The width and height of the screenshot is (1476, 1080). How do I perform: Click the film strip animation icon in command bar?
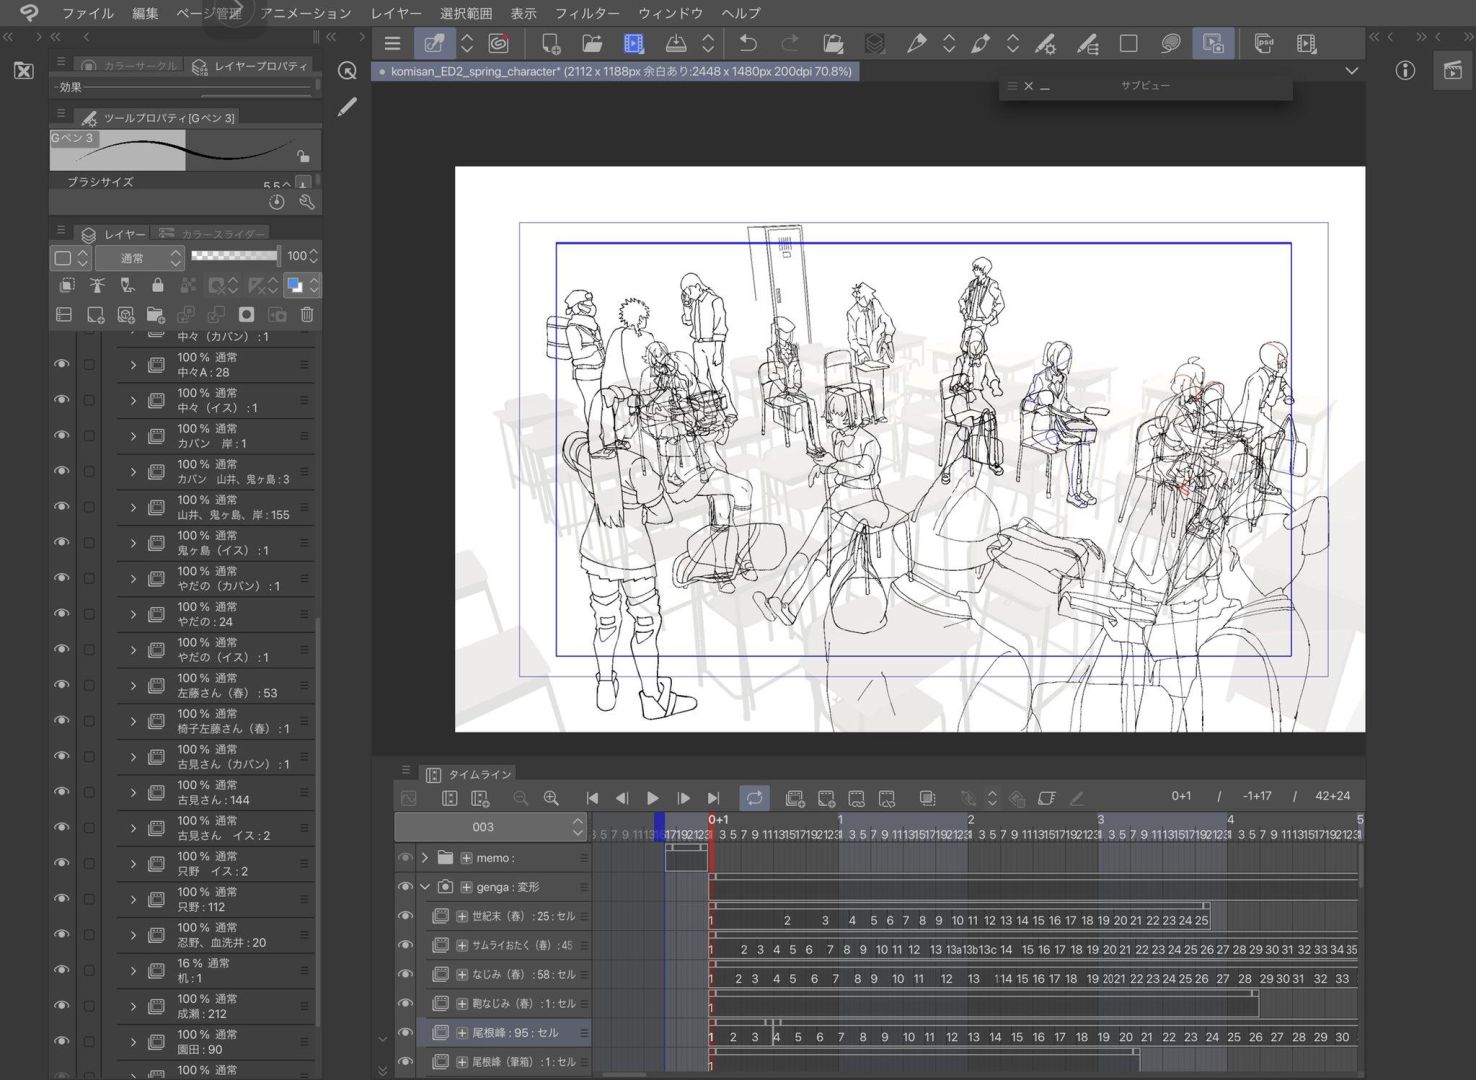click(634, 43)
